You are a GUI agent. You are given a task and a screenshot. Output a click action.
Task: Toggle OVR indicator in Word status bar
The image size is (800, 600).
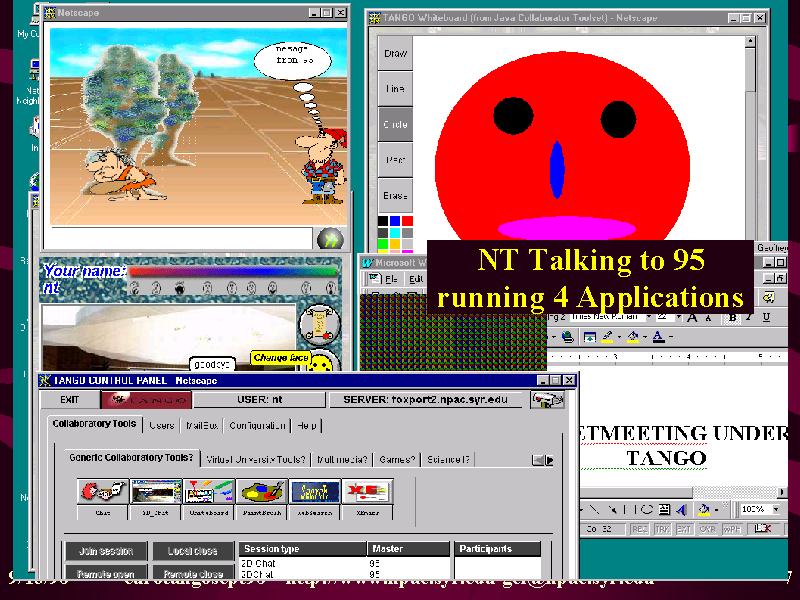coord(707,529)
